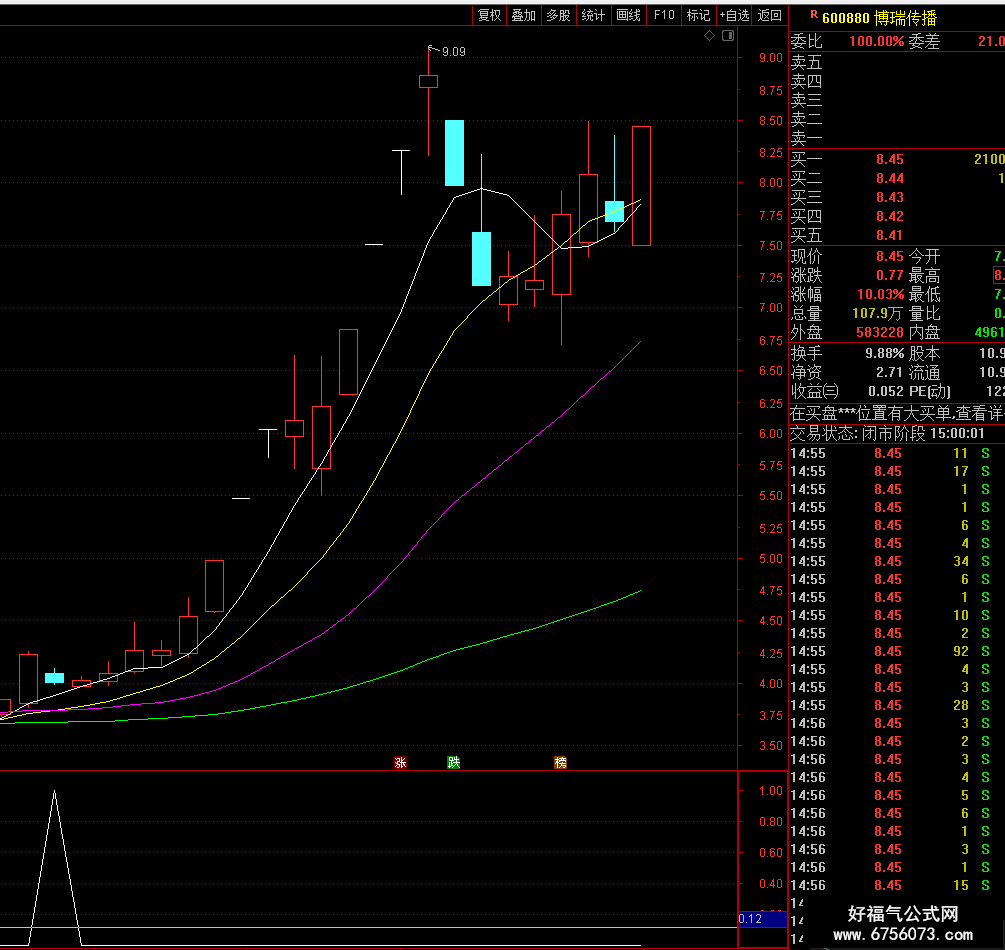Click the red R icon beside 600880
Viewport: 1005px width, 950px height.
tap(814, 14)
